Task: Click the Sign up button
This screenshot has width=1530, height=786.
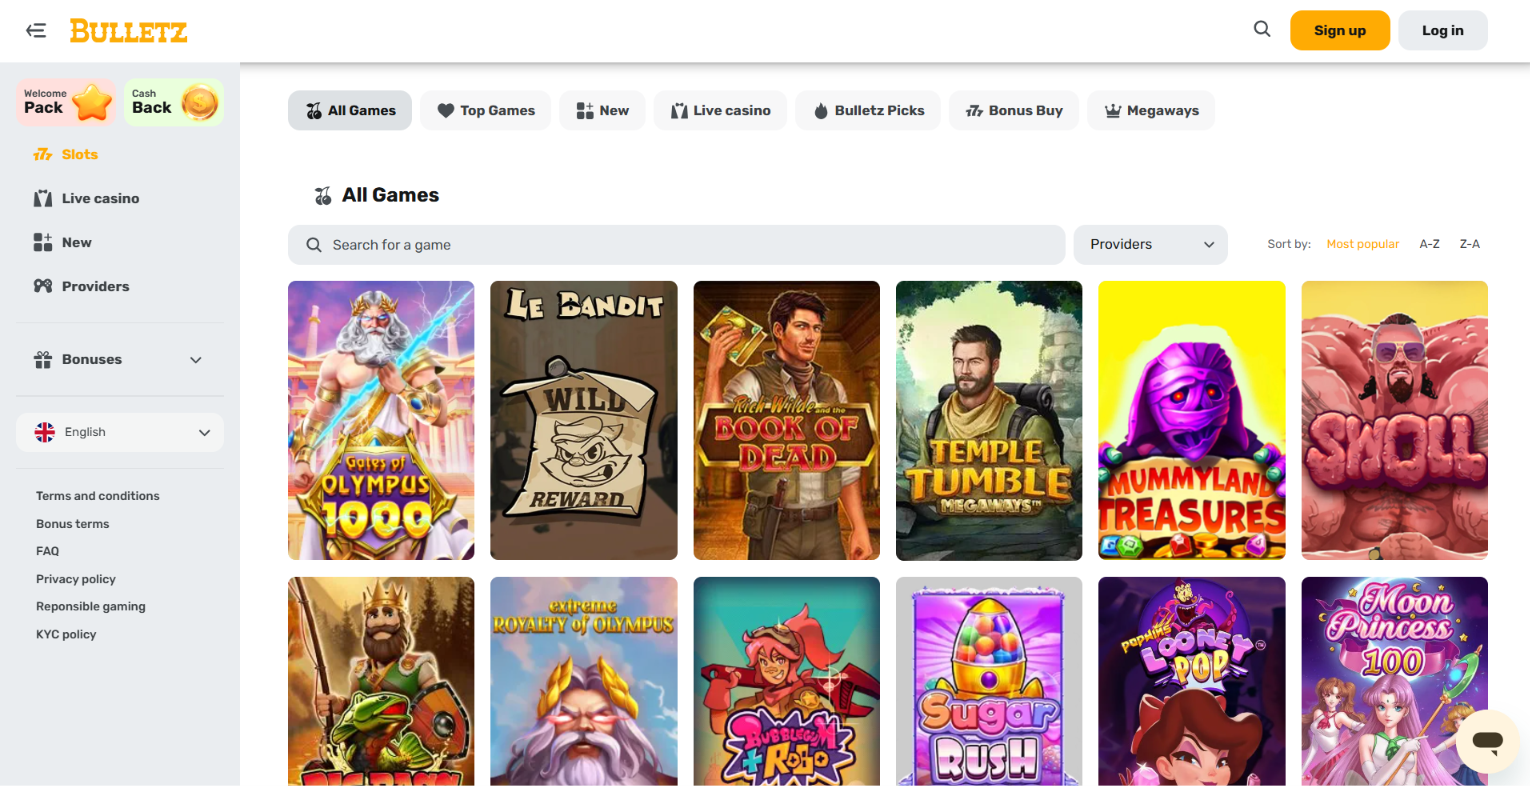Action: 1340,30
